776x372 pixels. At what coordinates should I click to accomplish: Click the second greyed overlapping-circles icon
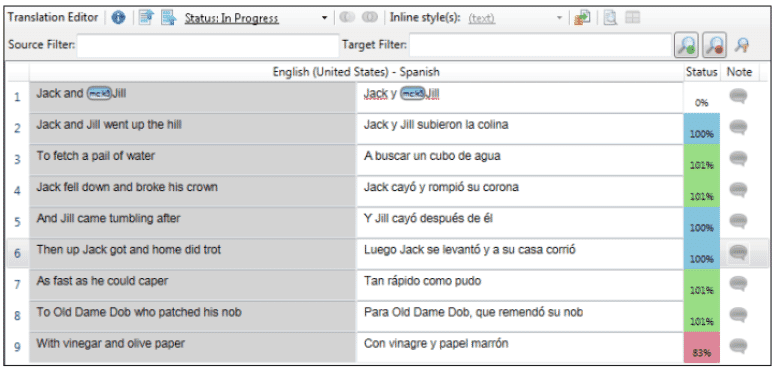(x=370, y=18)
